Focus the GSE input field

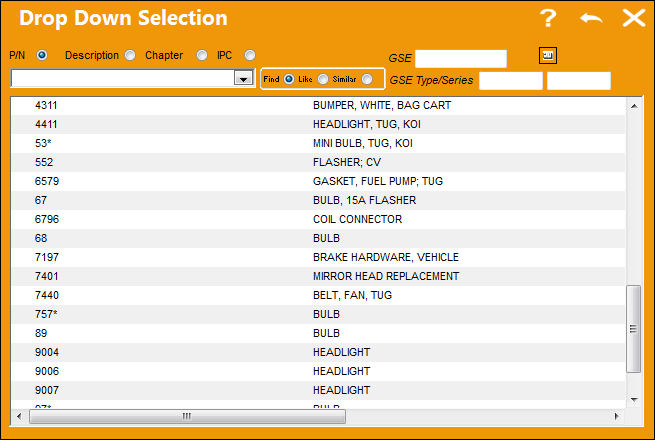click(x=461, y=58)
